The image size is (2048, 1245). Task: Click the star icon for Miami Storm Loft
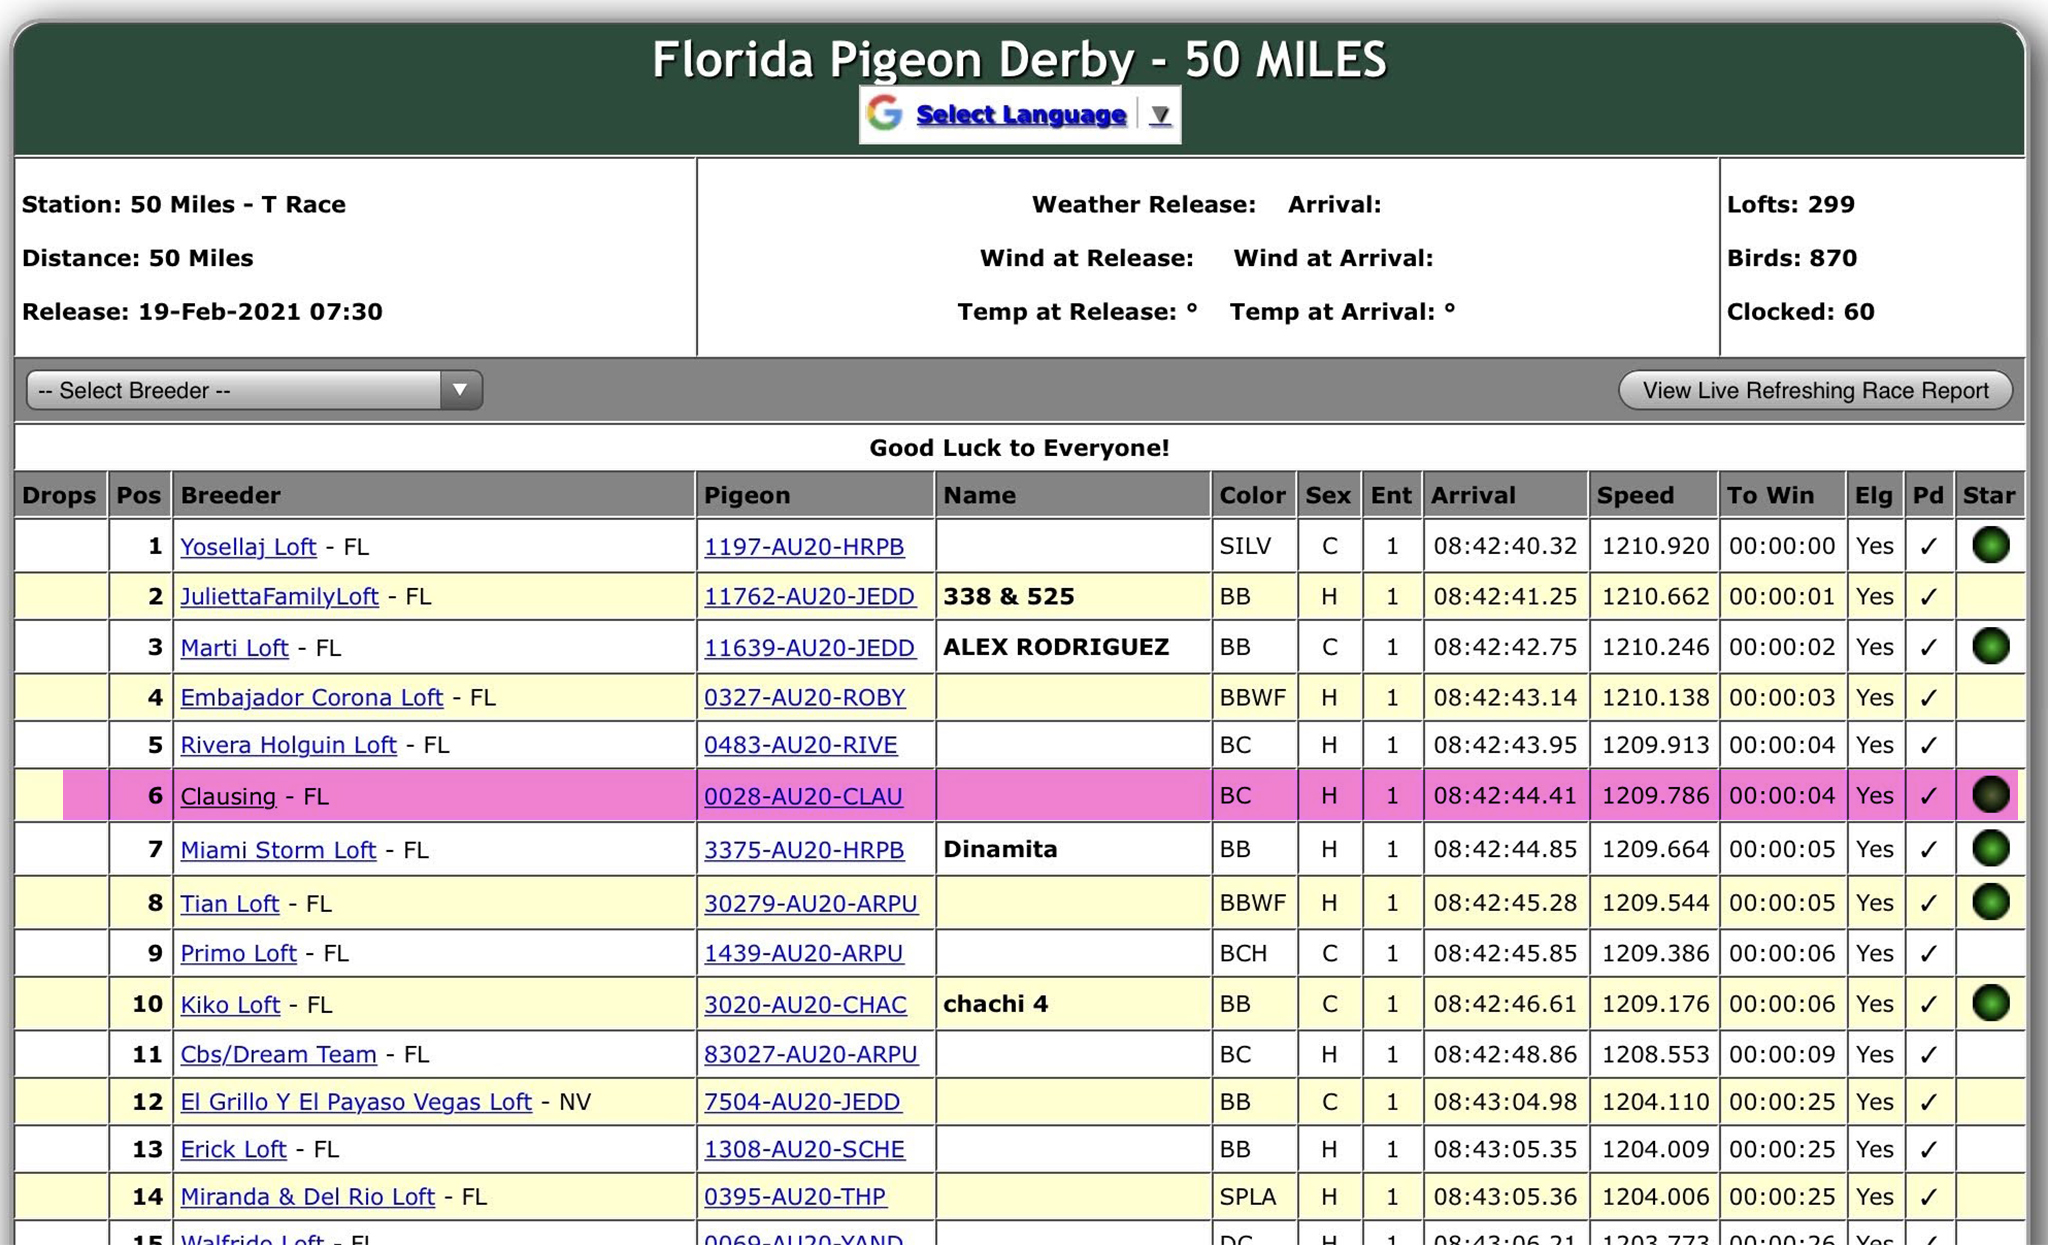pos(1990,849)
